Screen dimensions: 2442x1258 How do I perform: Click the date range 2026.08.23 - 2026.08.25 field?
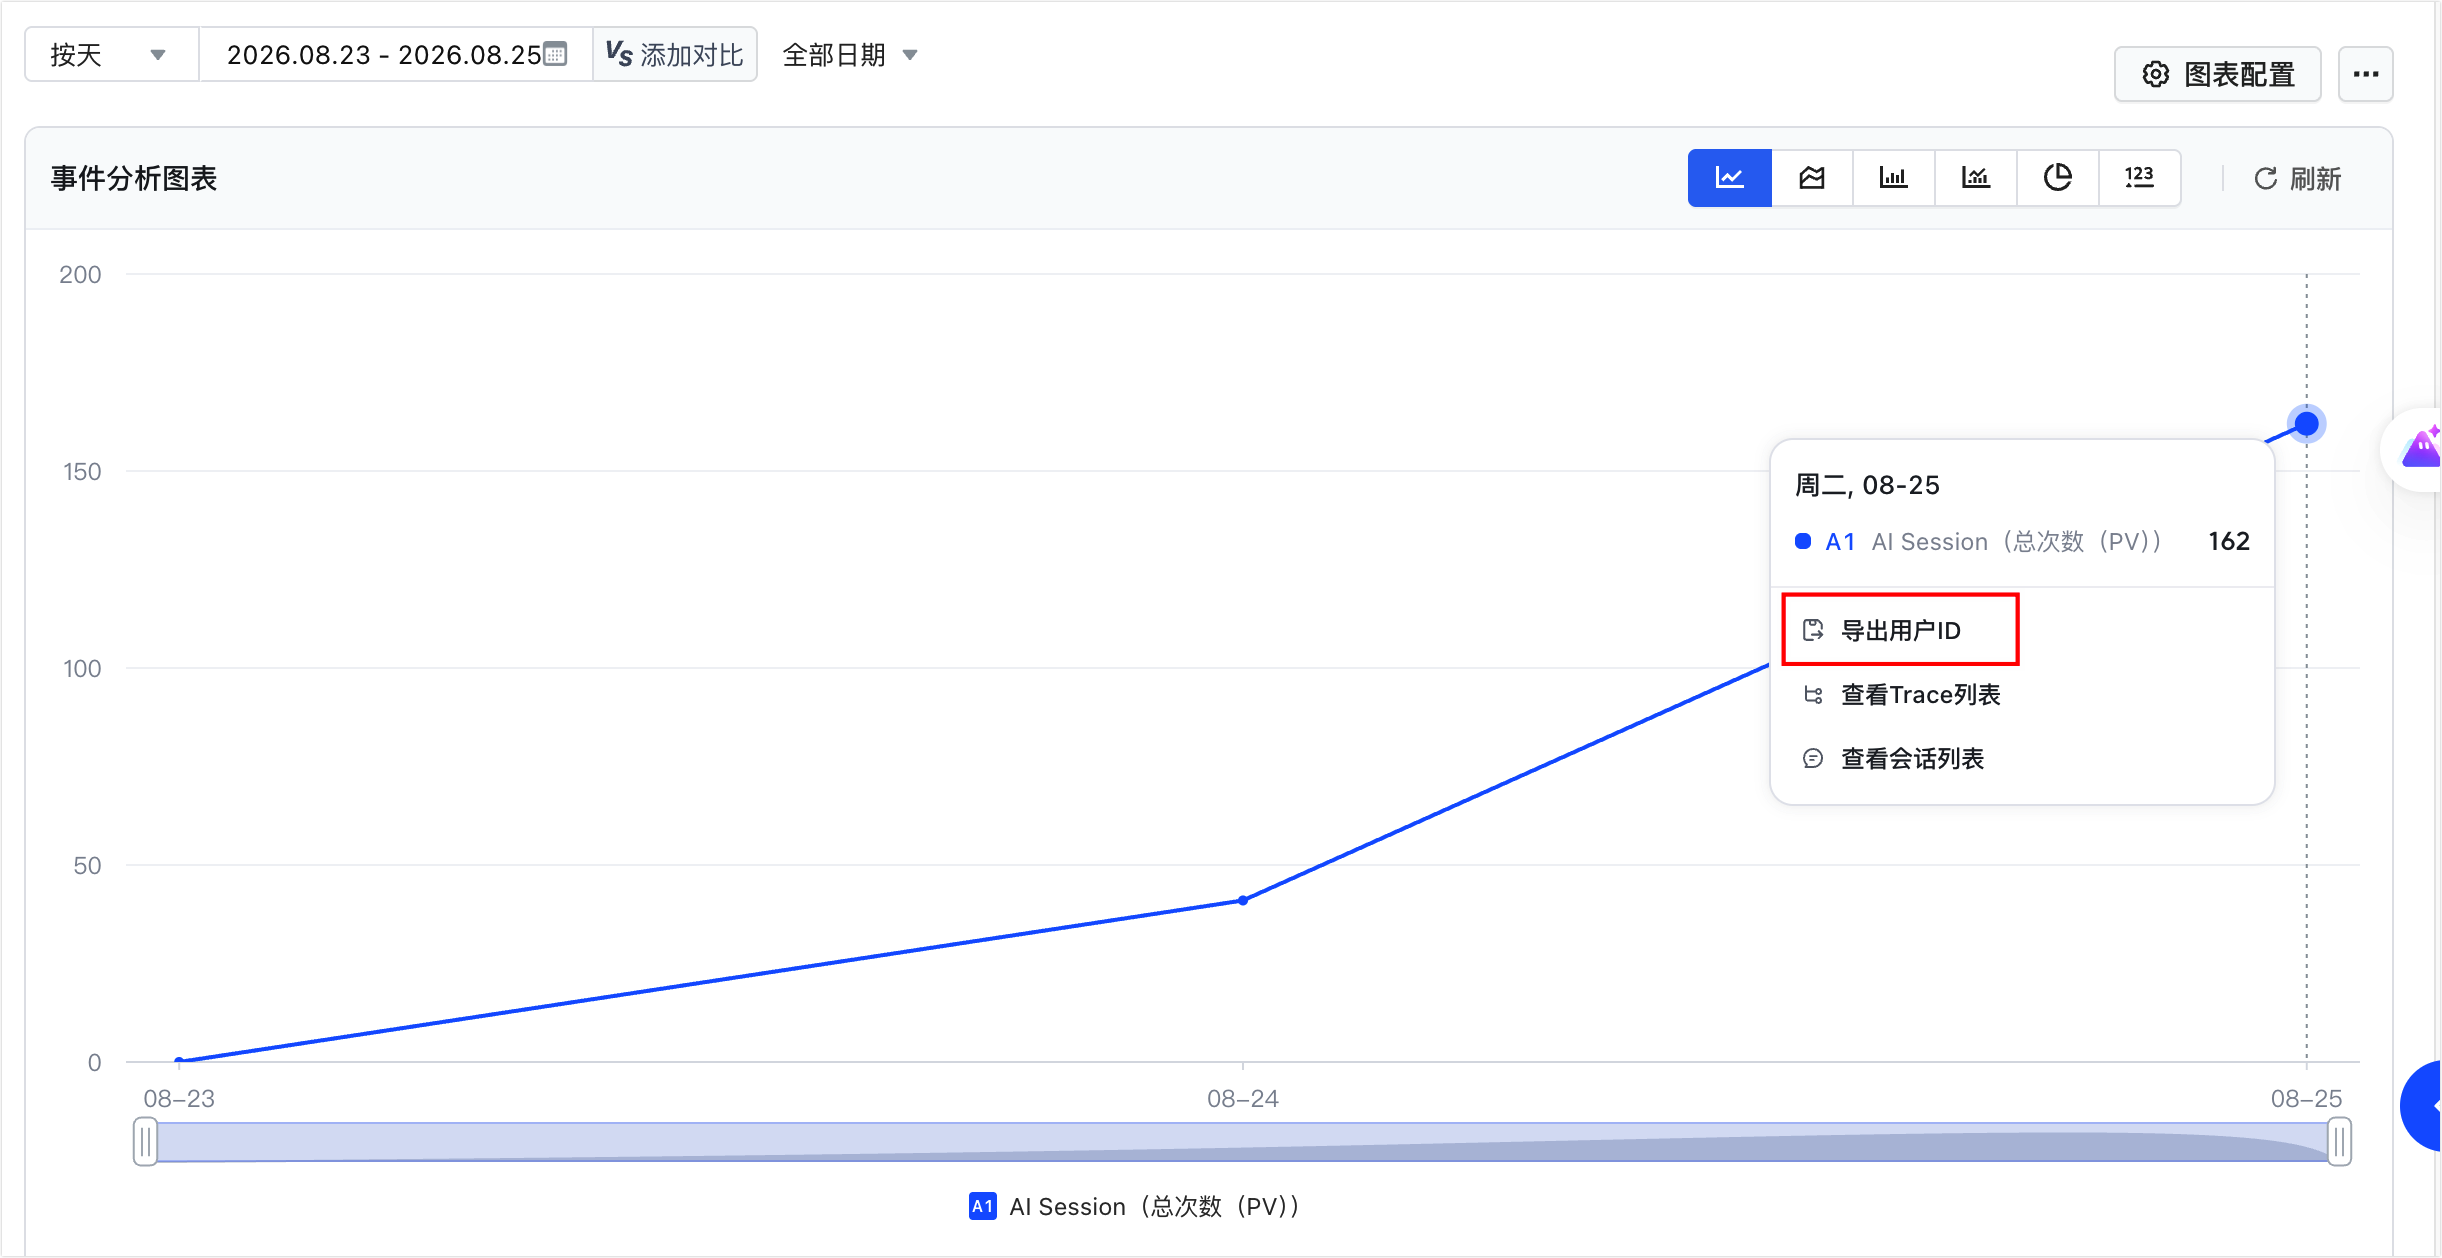click(x=396, y=54)
